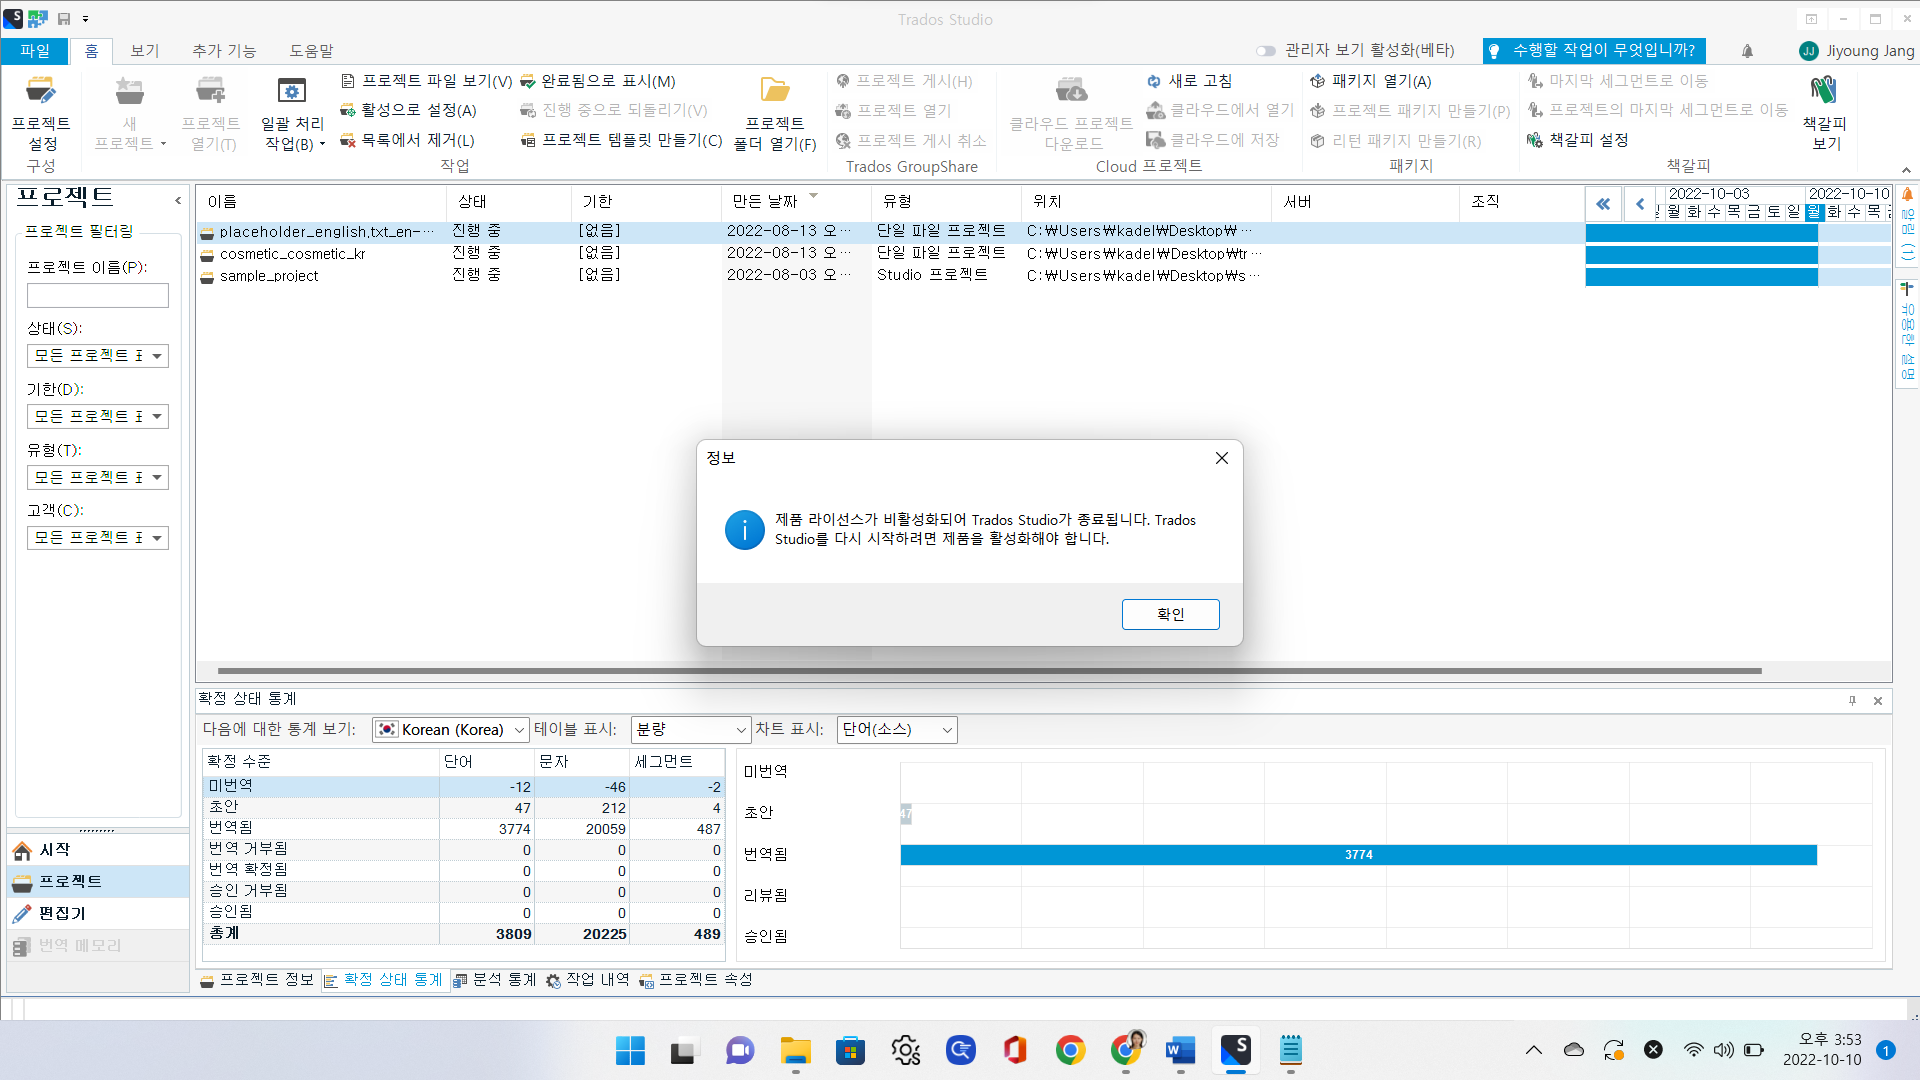Click 패키지 열기

coord(1370,81)
